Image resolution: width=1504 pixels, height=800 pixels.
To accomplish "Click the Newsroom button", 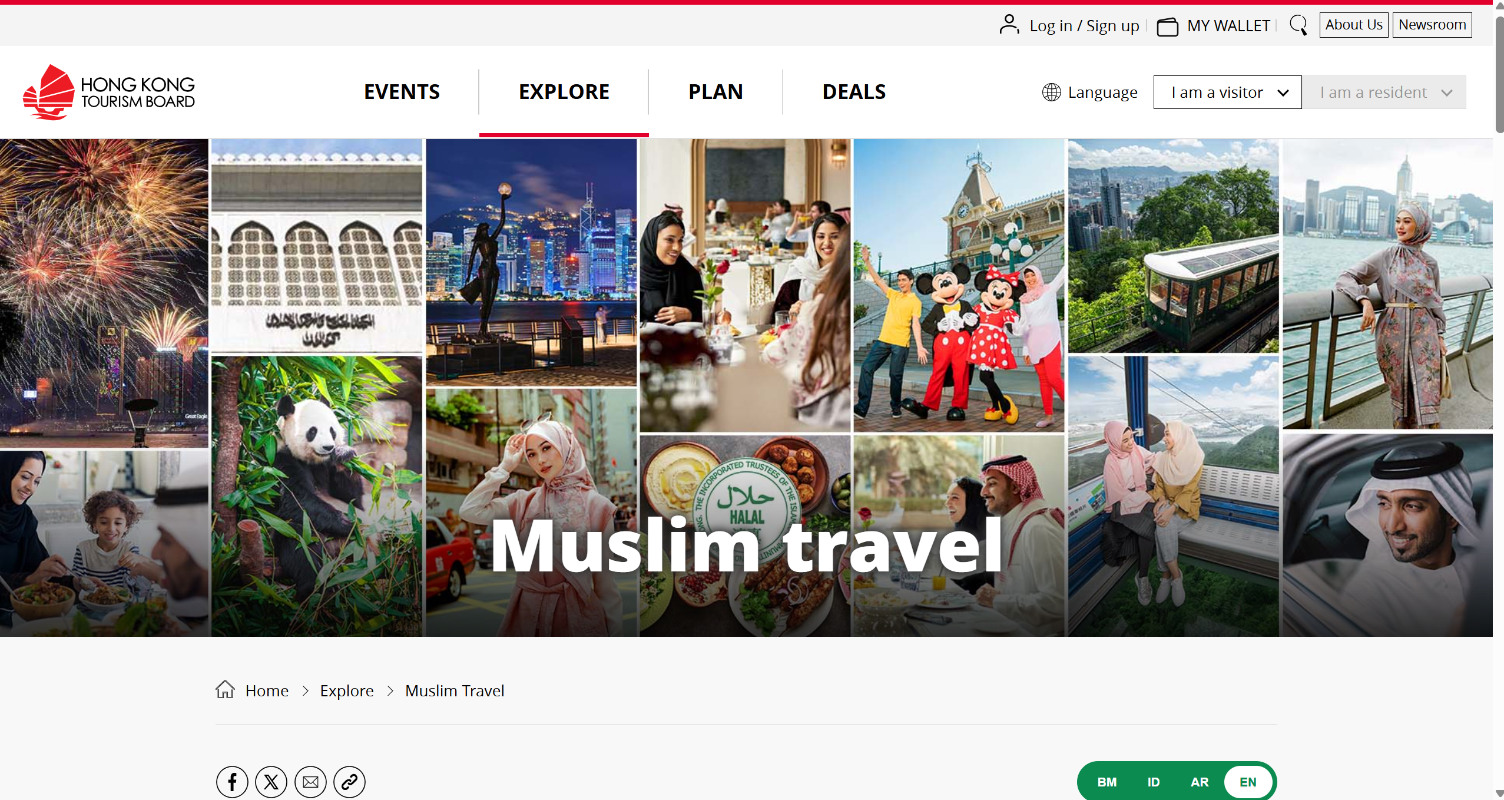I will click(x=1432, y=25).
